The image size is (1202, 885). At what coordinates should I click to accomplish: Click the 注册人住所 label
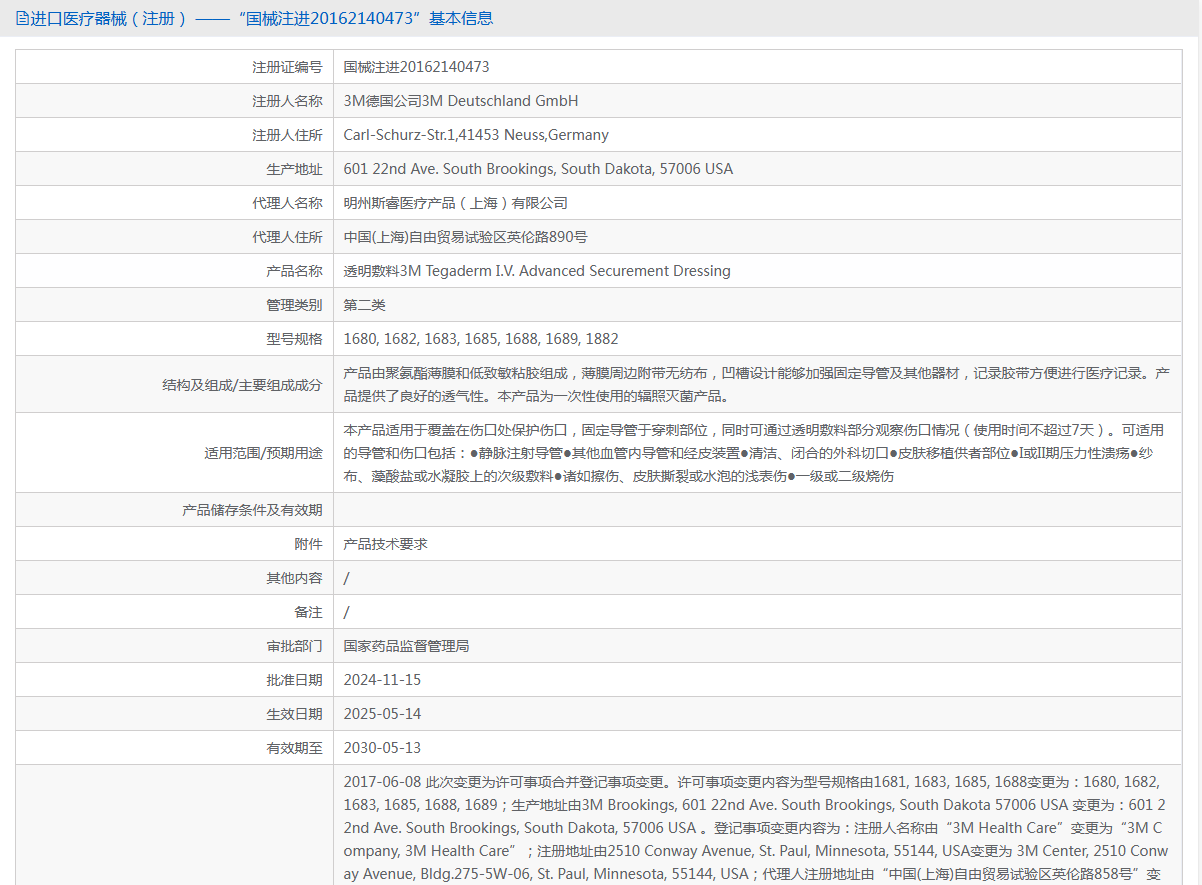pyautogui.click(x=287, y=135)
